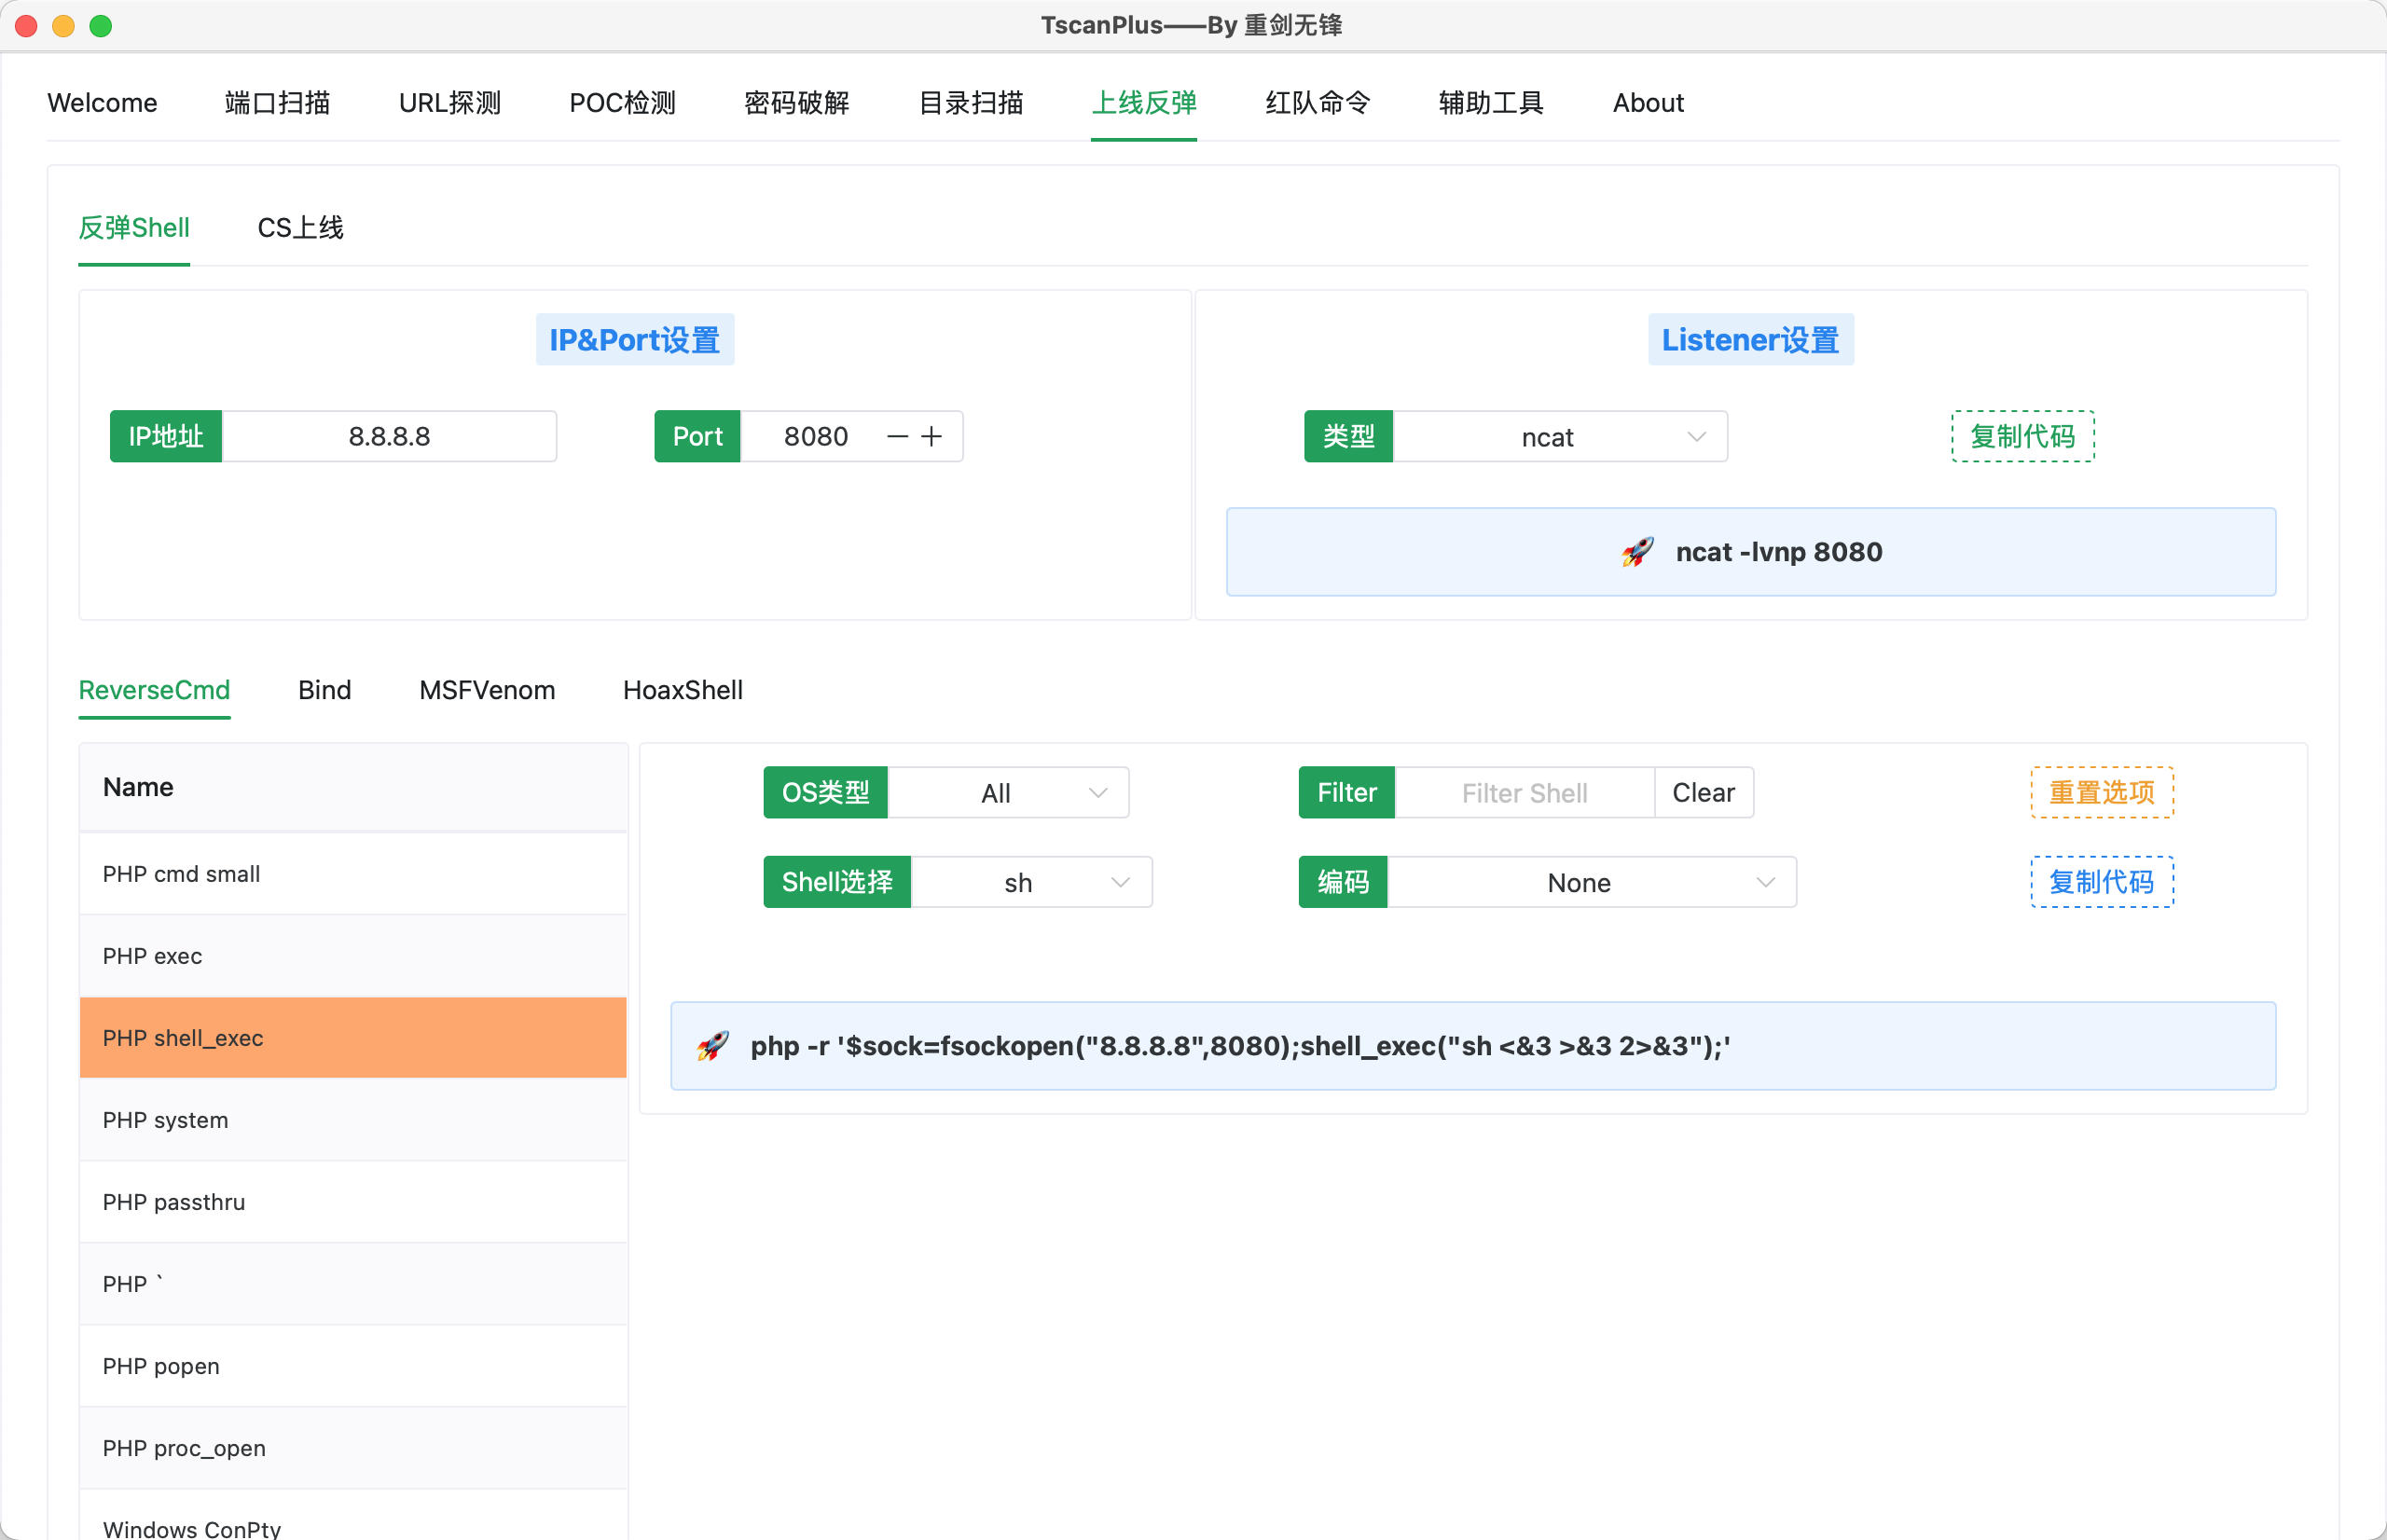The height and width of the screenshot is (1540, 2387).
Task: Click the IP地址 field showing 8.8.8.8
Action: coord(389,437)
